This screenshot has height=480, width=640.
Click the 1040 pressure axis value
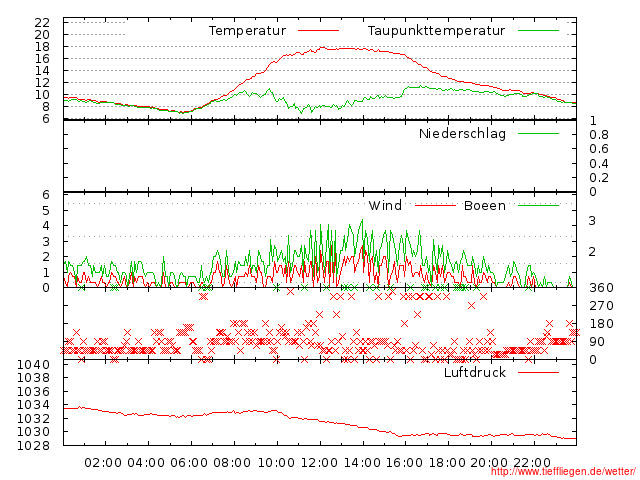(33, 364)
